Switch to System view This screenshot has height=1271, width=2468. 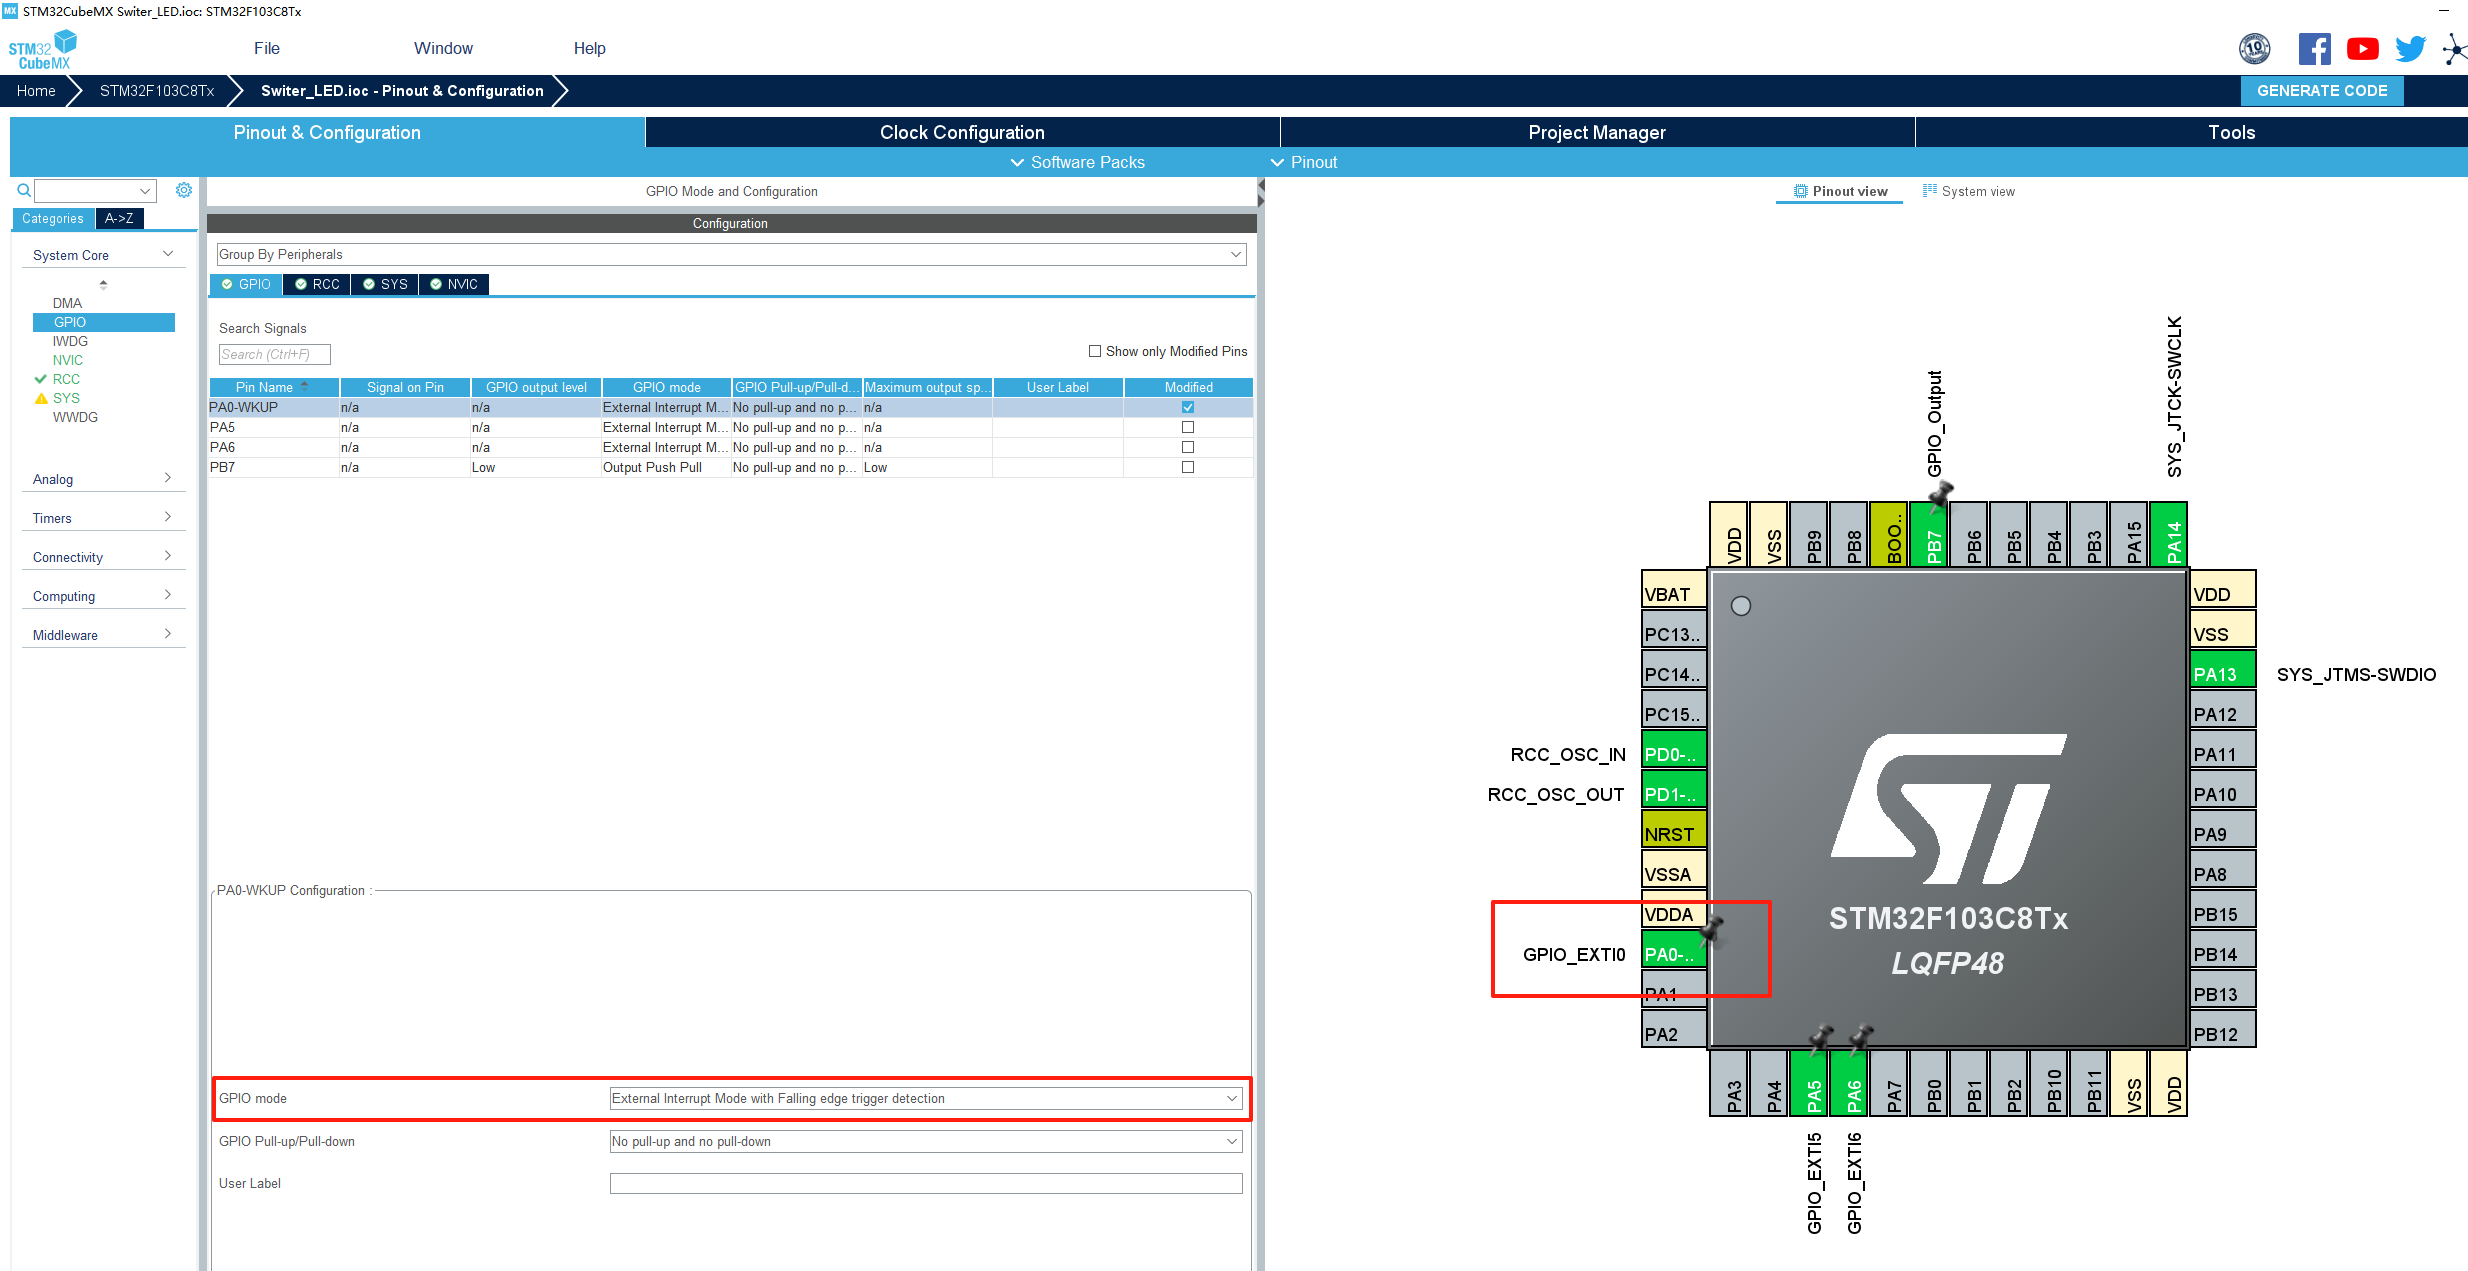[1969, 191]
